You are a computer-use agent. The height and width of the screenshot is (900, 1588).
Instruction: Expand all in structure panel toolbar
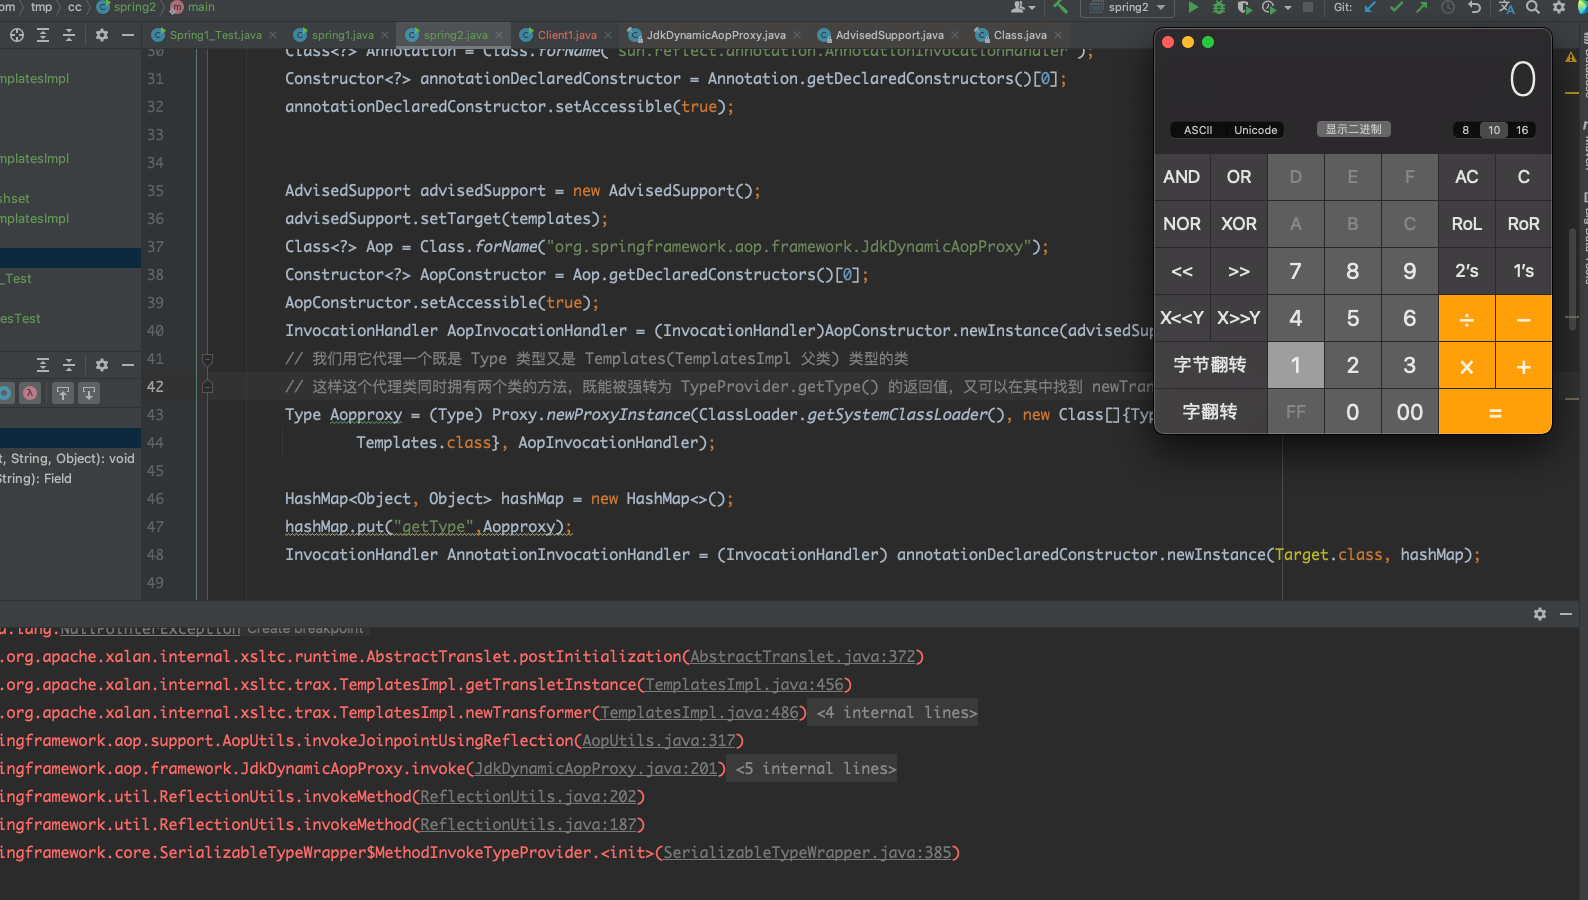pos(43,365)
